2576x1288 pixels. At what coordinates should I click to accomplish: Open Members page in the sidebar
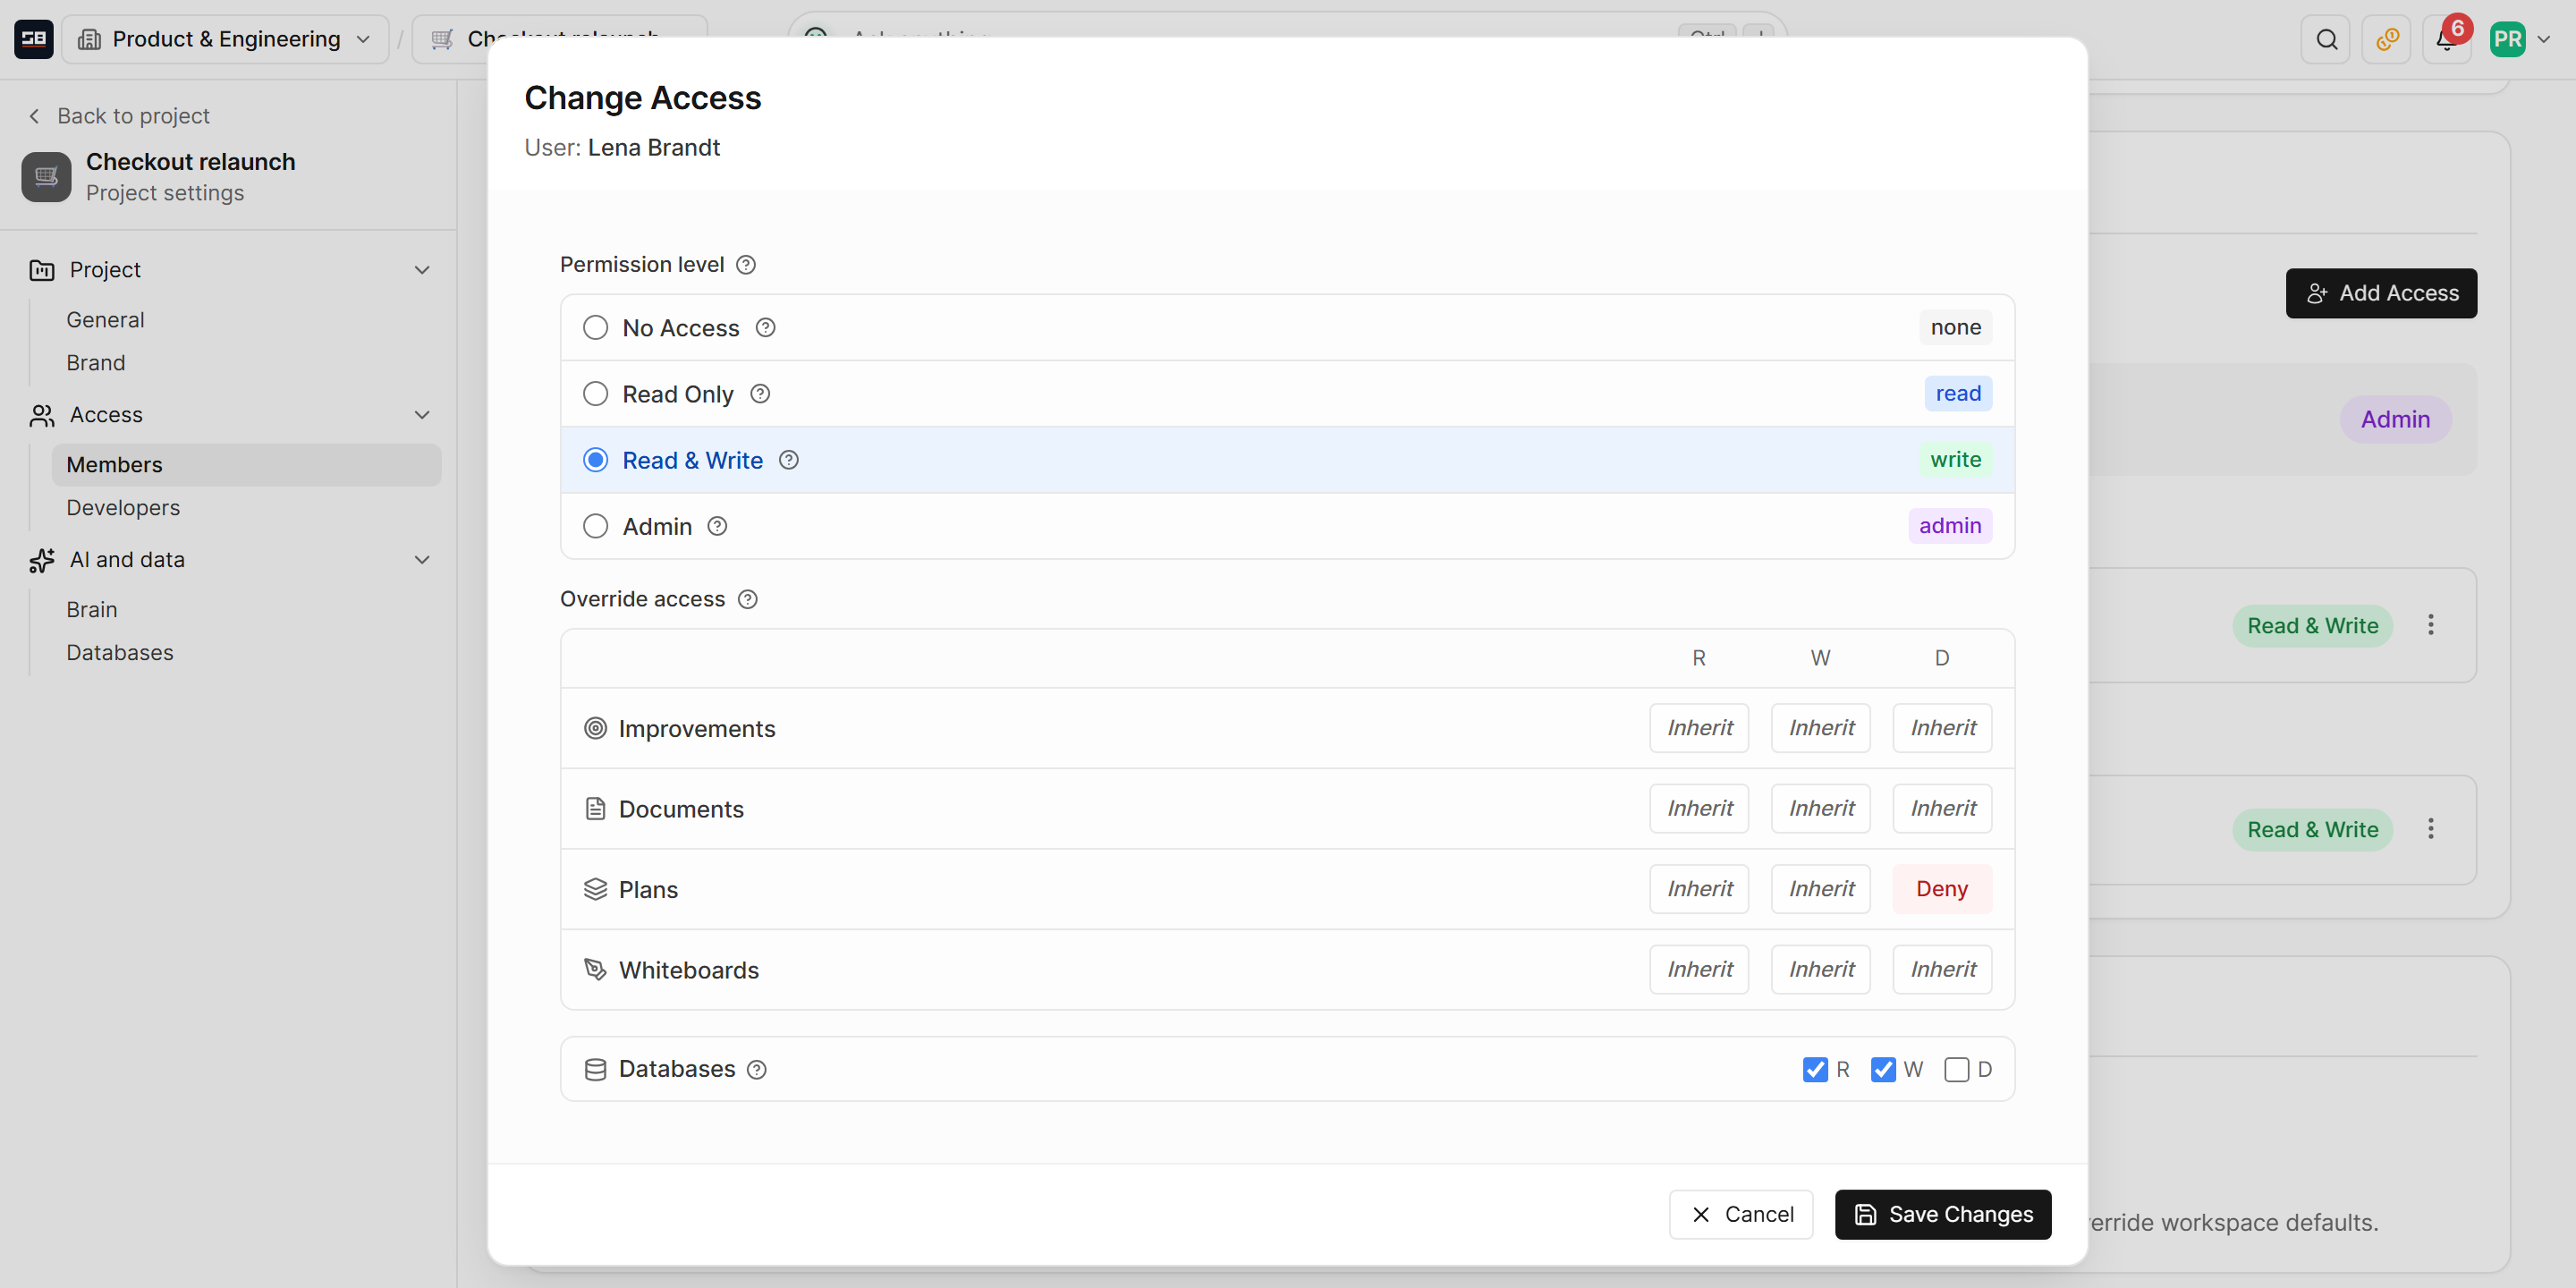(x=246, y=465)
